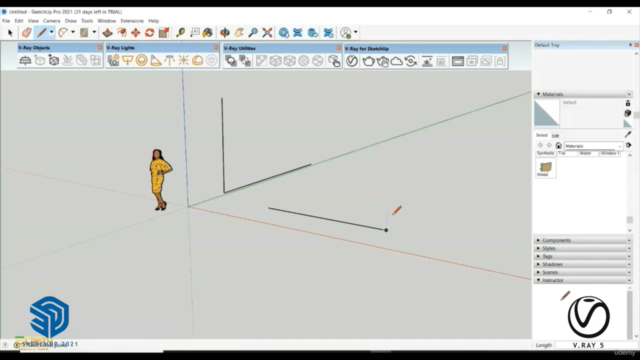This screenshot has height=360, width=640.
Task: Expand the Arc tool dropdown arrow
Action: point(73,32)
